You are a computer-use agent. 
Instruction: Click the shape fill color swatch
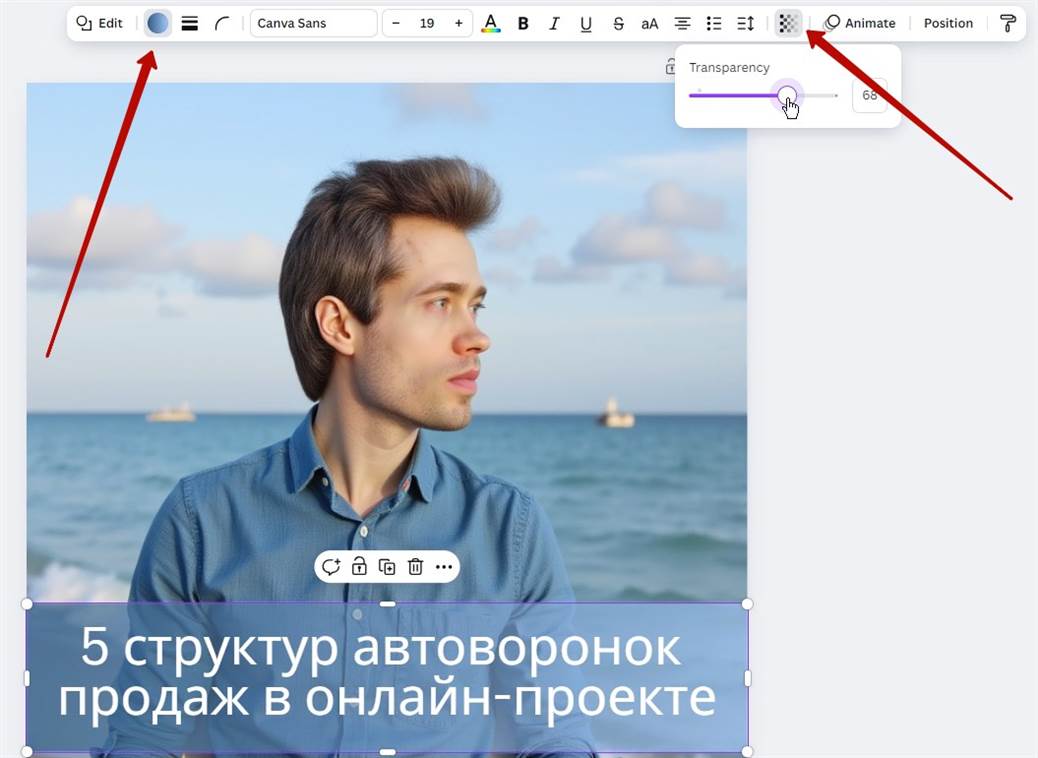point(158,23)
